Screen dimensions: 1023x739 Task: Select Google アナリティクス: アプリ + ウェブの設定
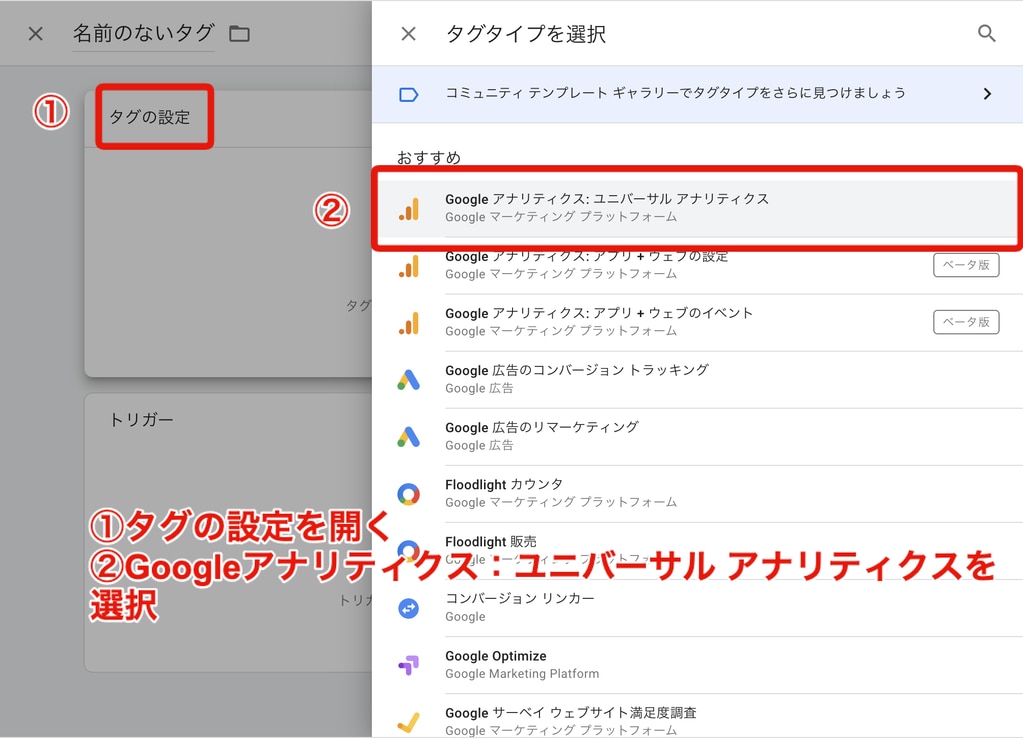[x=586, y=265]
